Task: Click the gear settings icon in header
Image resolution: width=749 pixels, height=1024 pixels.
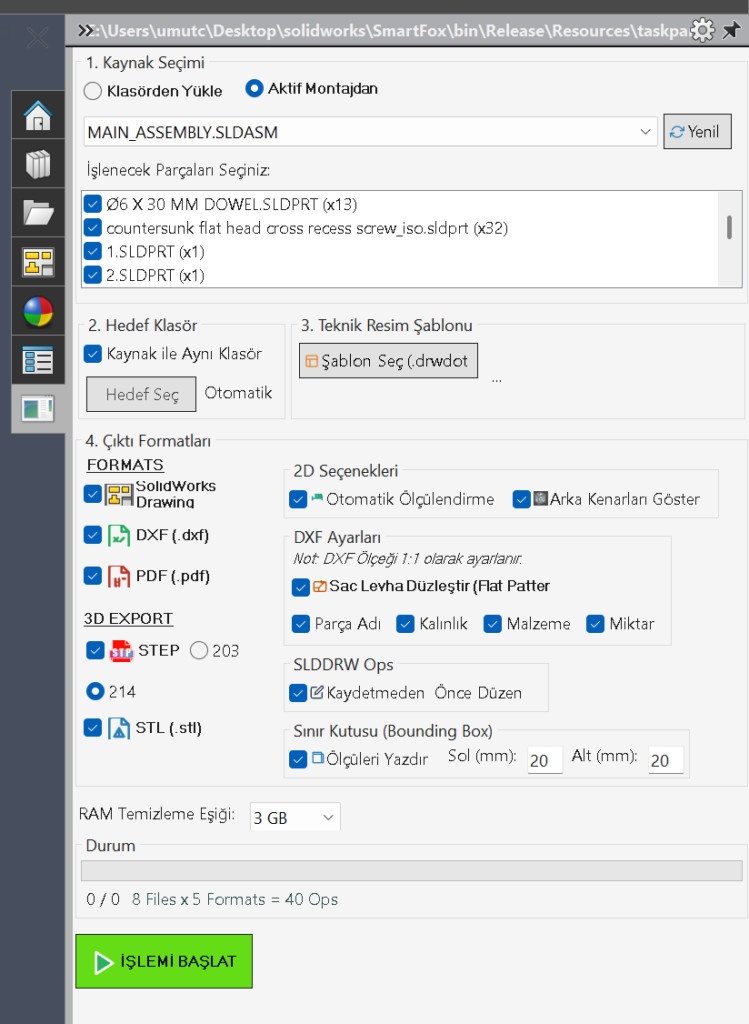Action: (x=703, y=31)
